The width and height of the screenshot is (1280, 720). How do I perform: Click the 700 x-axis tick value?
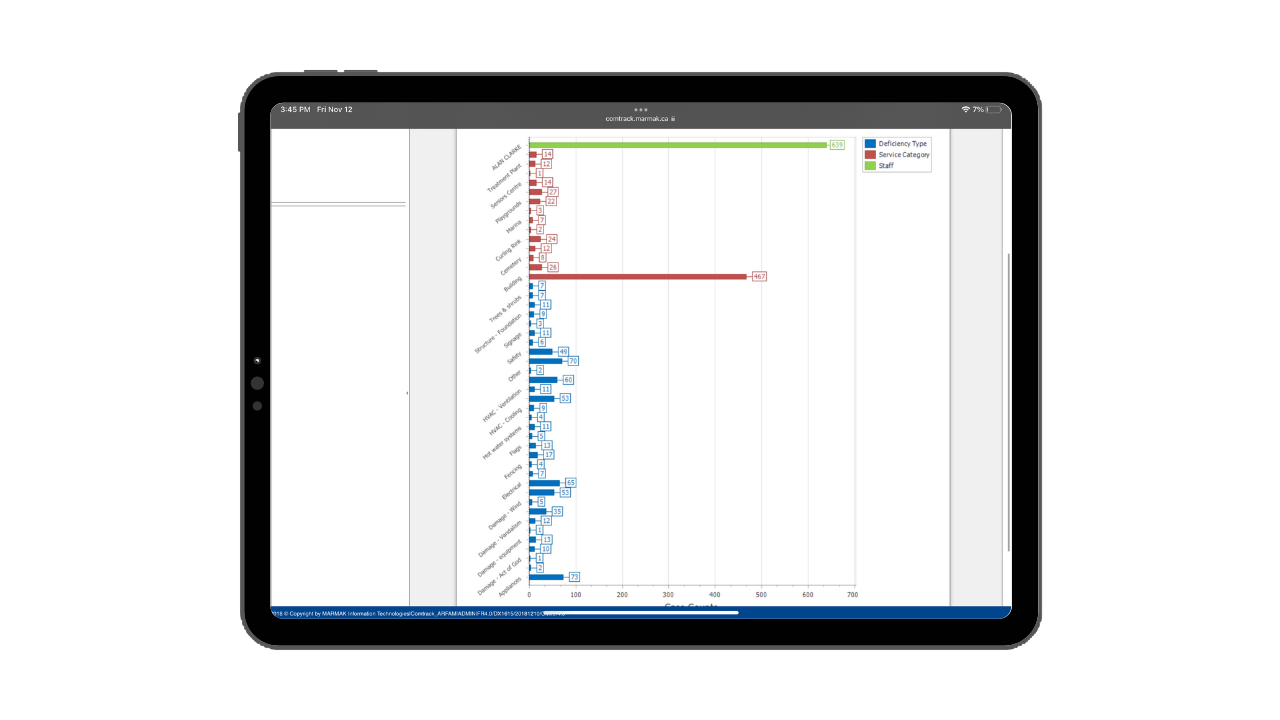click(852, 595)
